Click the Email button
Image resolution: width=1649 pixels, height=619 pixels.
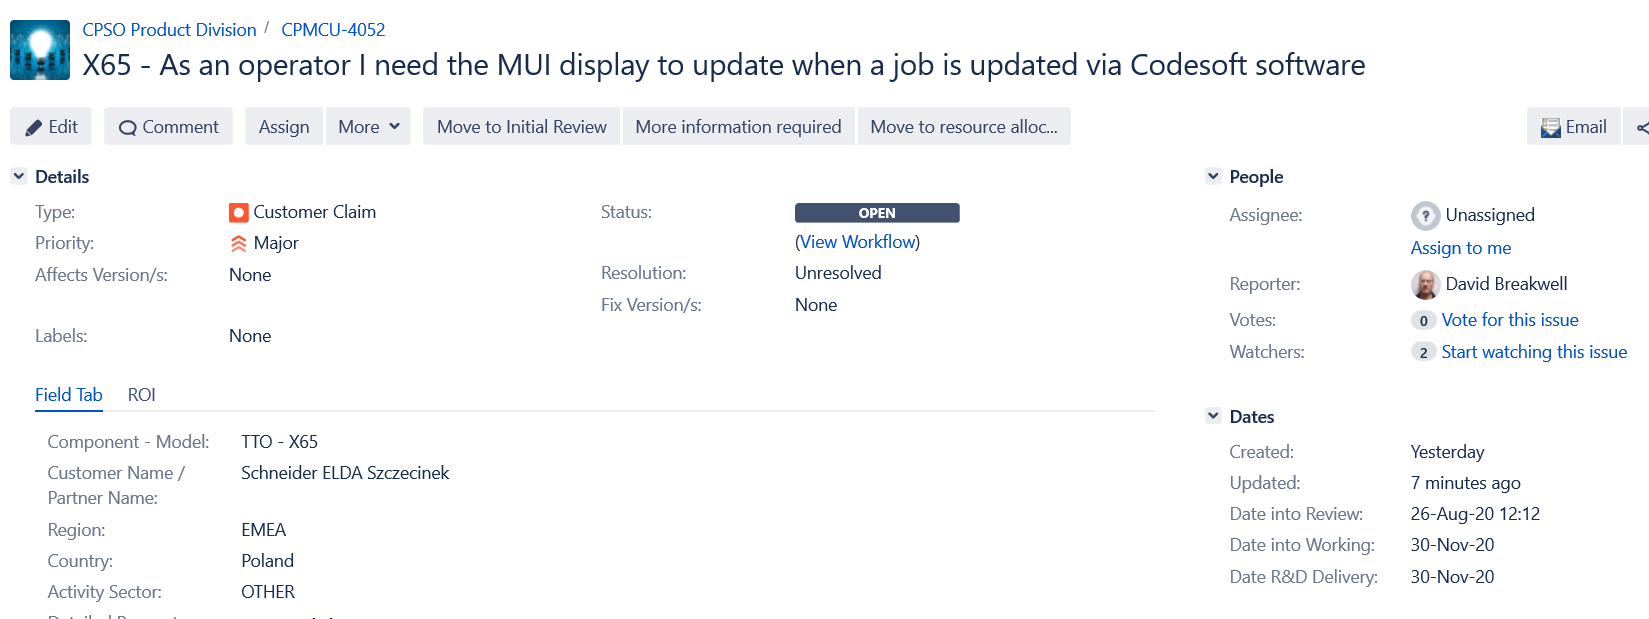point(1573,127)
